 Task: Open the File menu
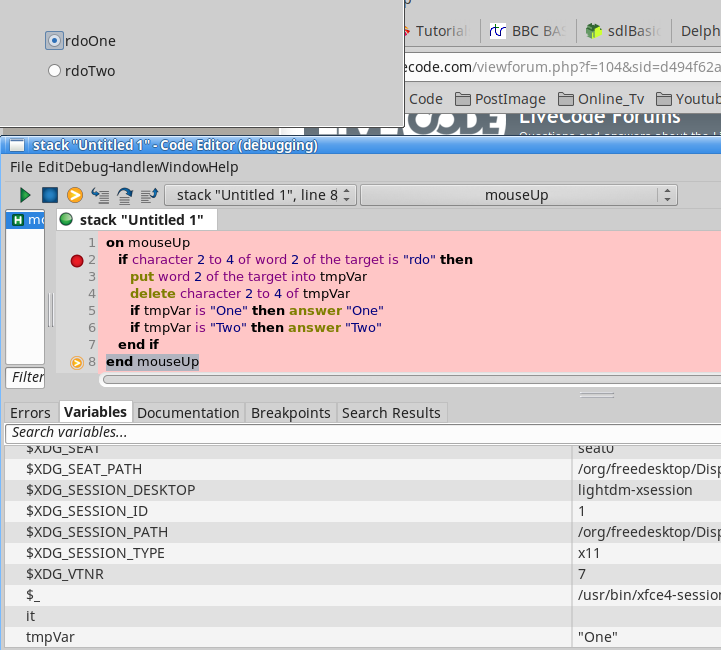21,167
